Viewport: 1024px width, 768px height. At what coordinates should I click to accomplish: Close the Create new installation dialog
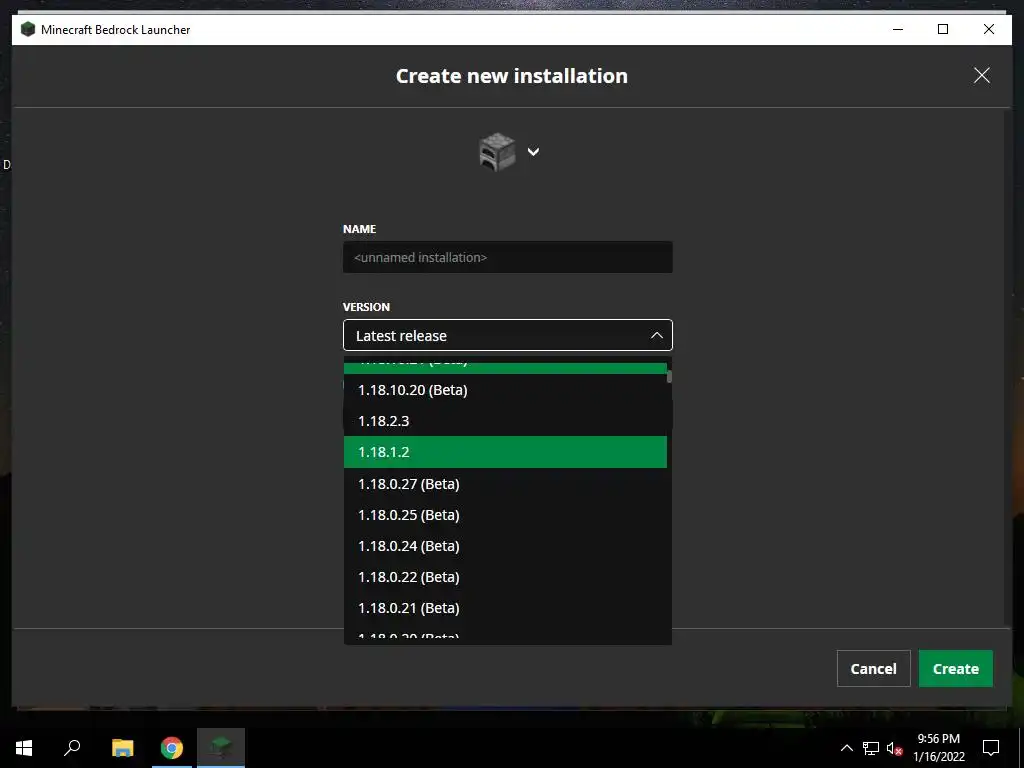click(x=982, y=75)
